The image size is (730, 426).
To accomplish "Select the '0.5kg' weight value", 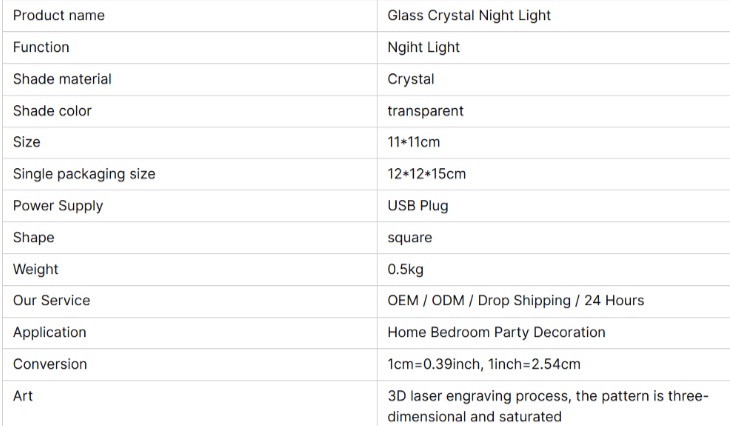I will tap(405, 269).
